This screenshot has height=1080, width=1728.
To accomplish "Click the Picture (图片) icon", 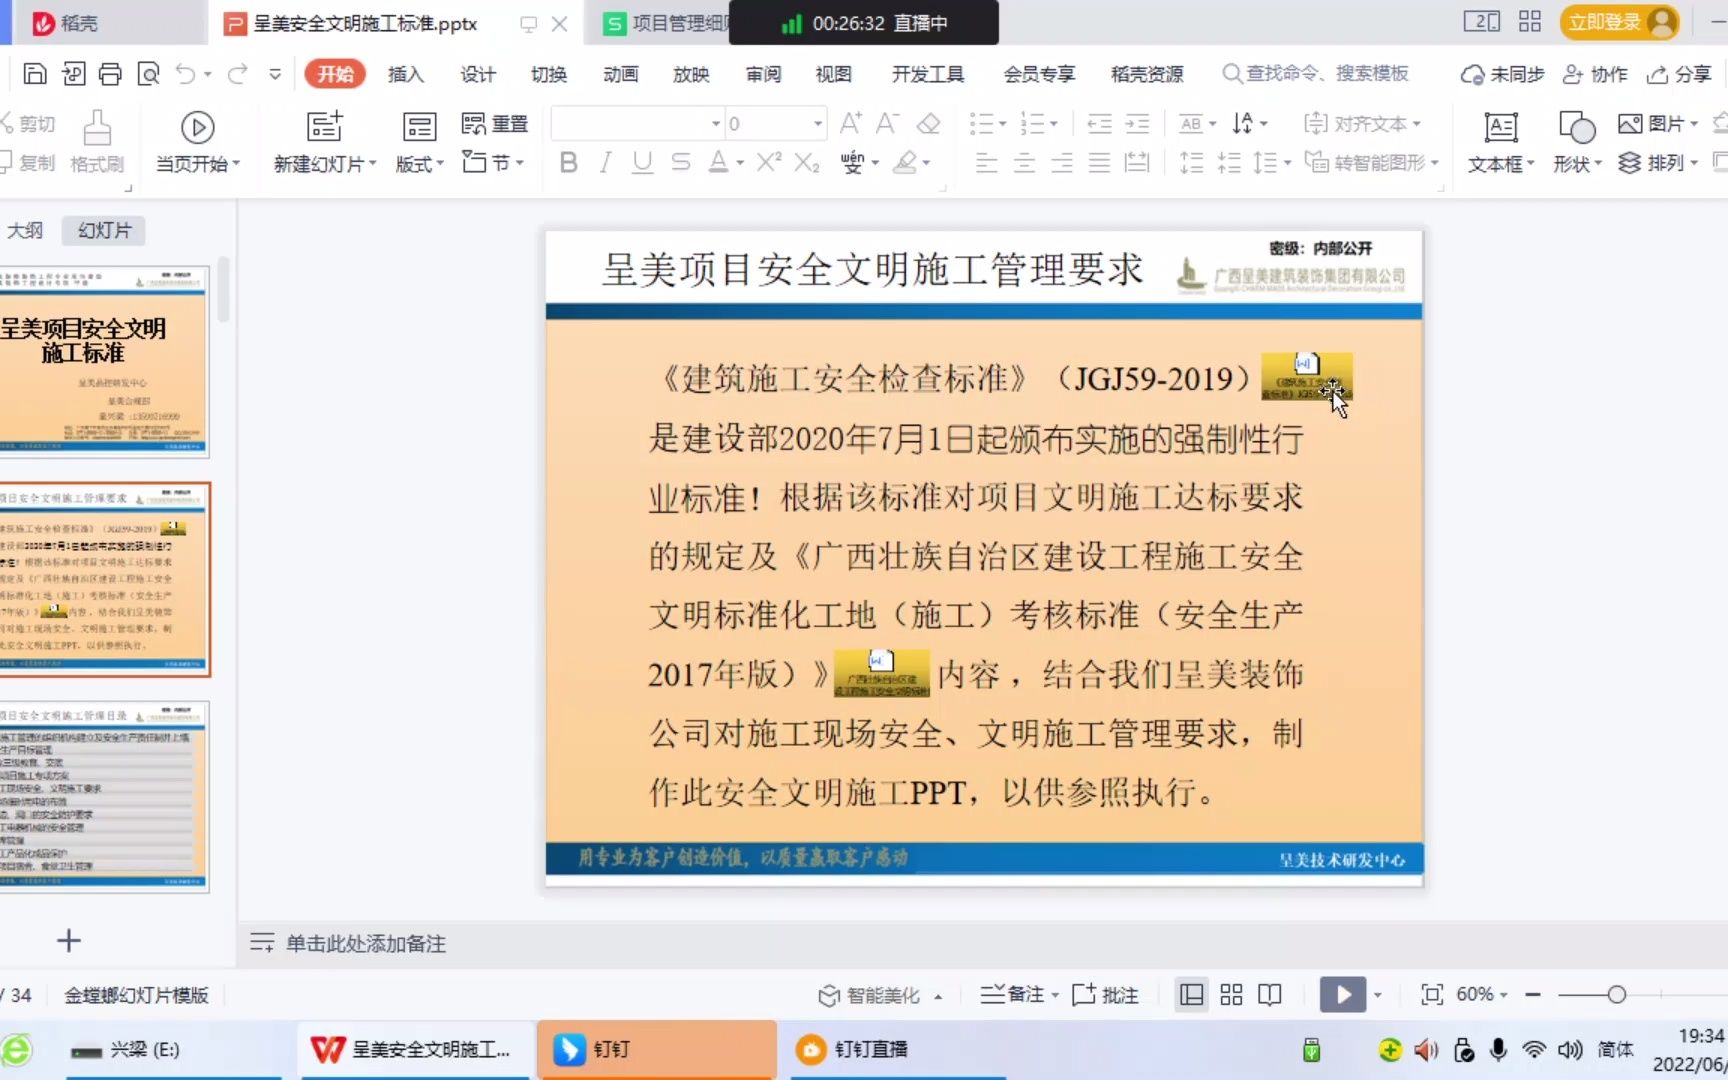I will pyautogui.click(x=1630, y=124).
